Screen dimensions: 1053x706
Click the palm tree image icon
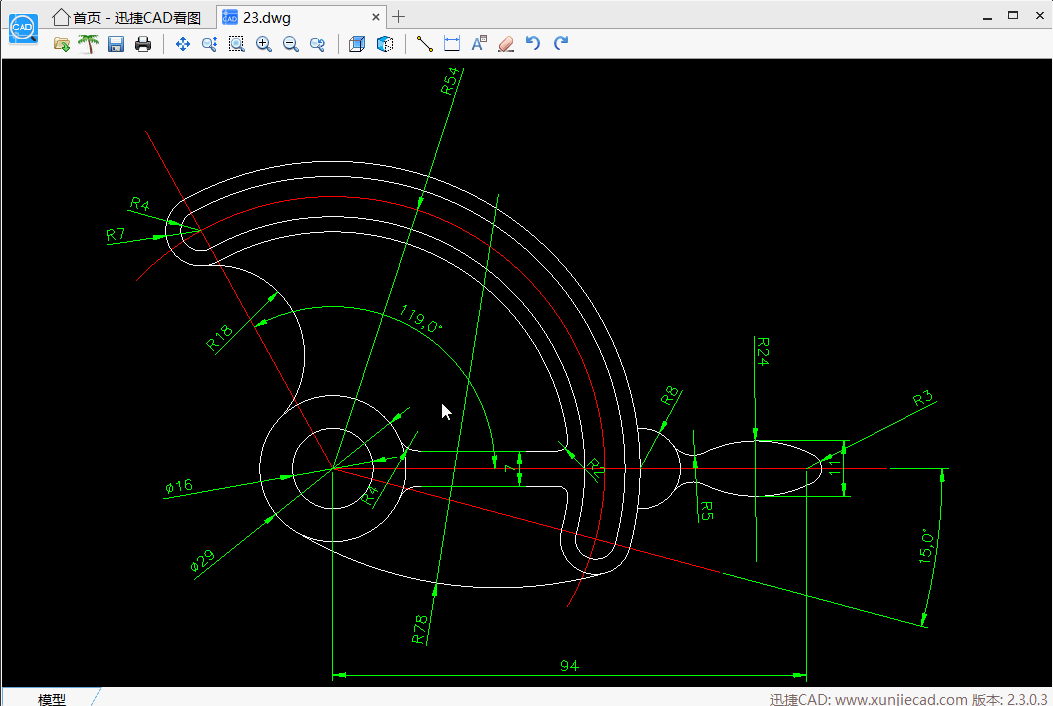click(89, 44)
